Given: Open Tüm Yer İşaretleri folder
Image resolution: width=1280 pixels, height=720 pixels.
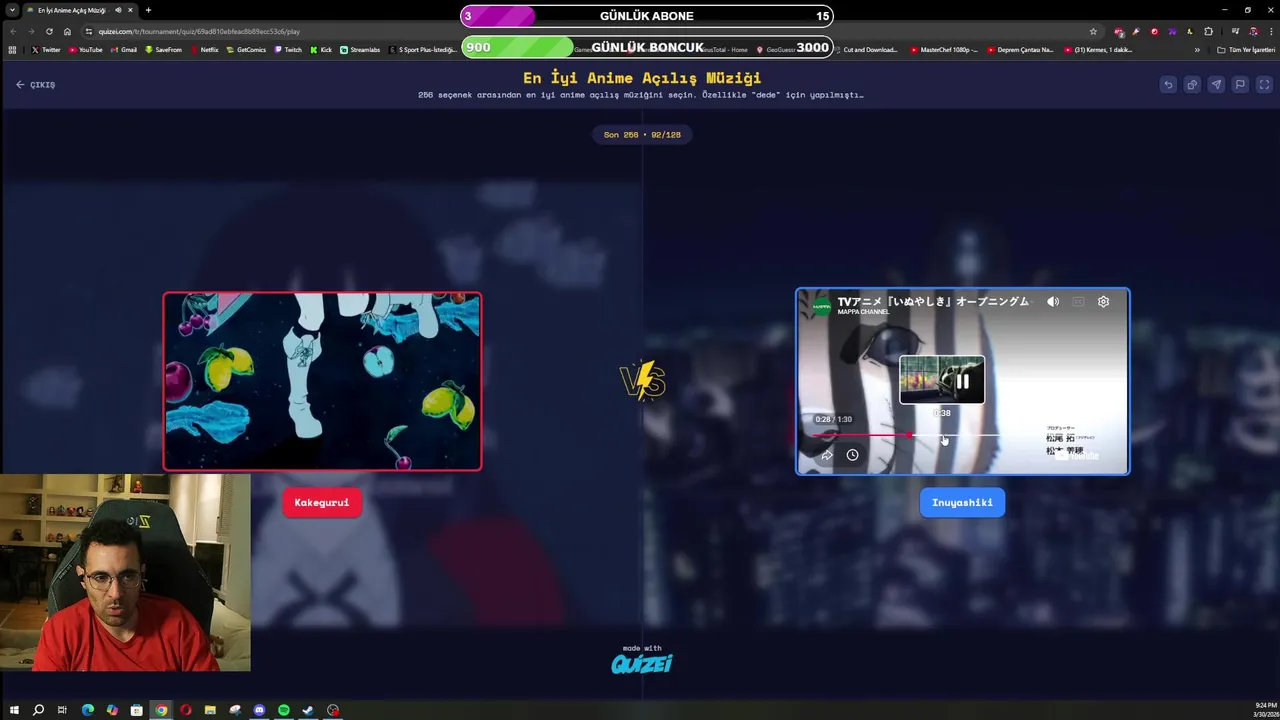Looking at the screenshot, I should [x=1245, y=49].
